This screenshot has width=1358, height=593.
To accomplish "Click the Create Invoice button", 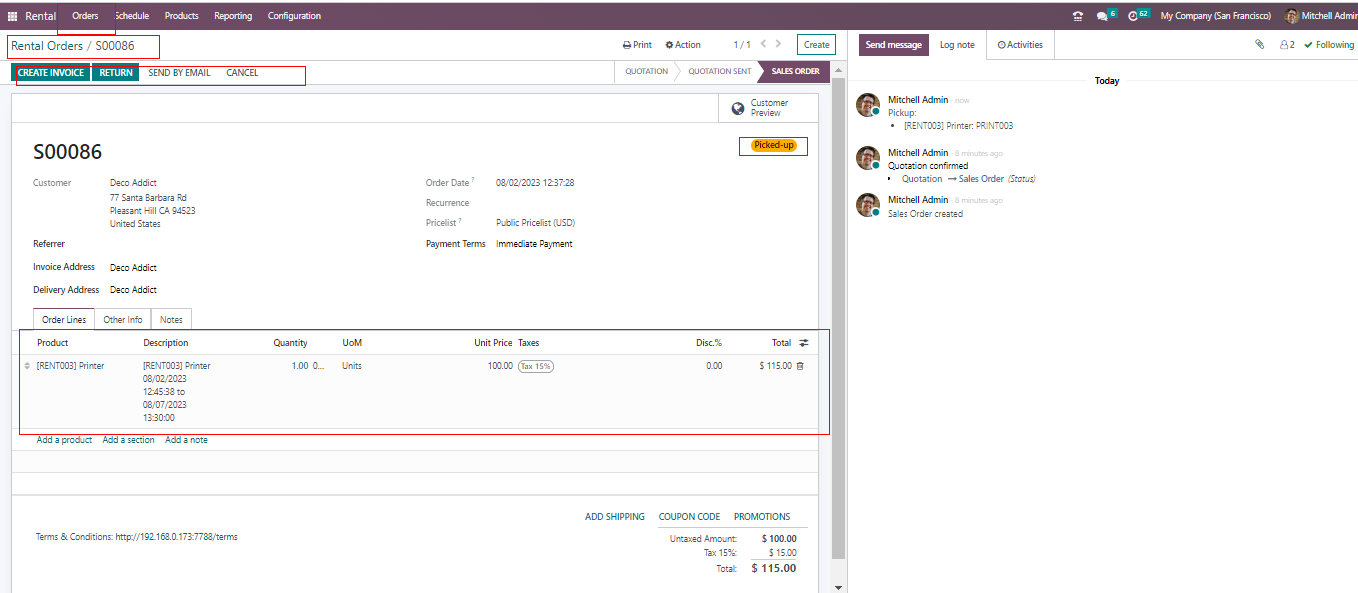I will [x=51, y=73].
